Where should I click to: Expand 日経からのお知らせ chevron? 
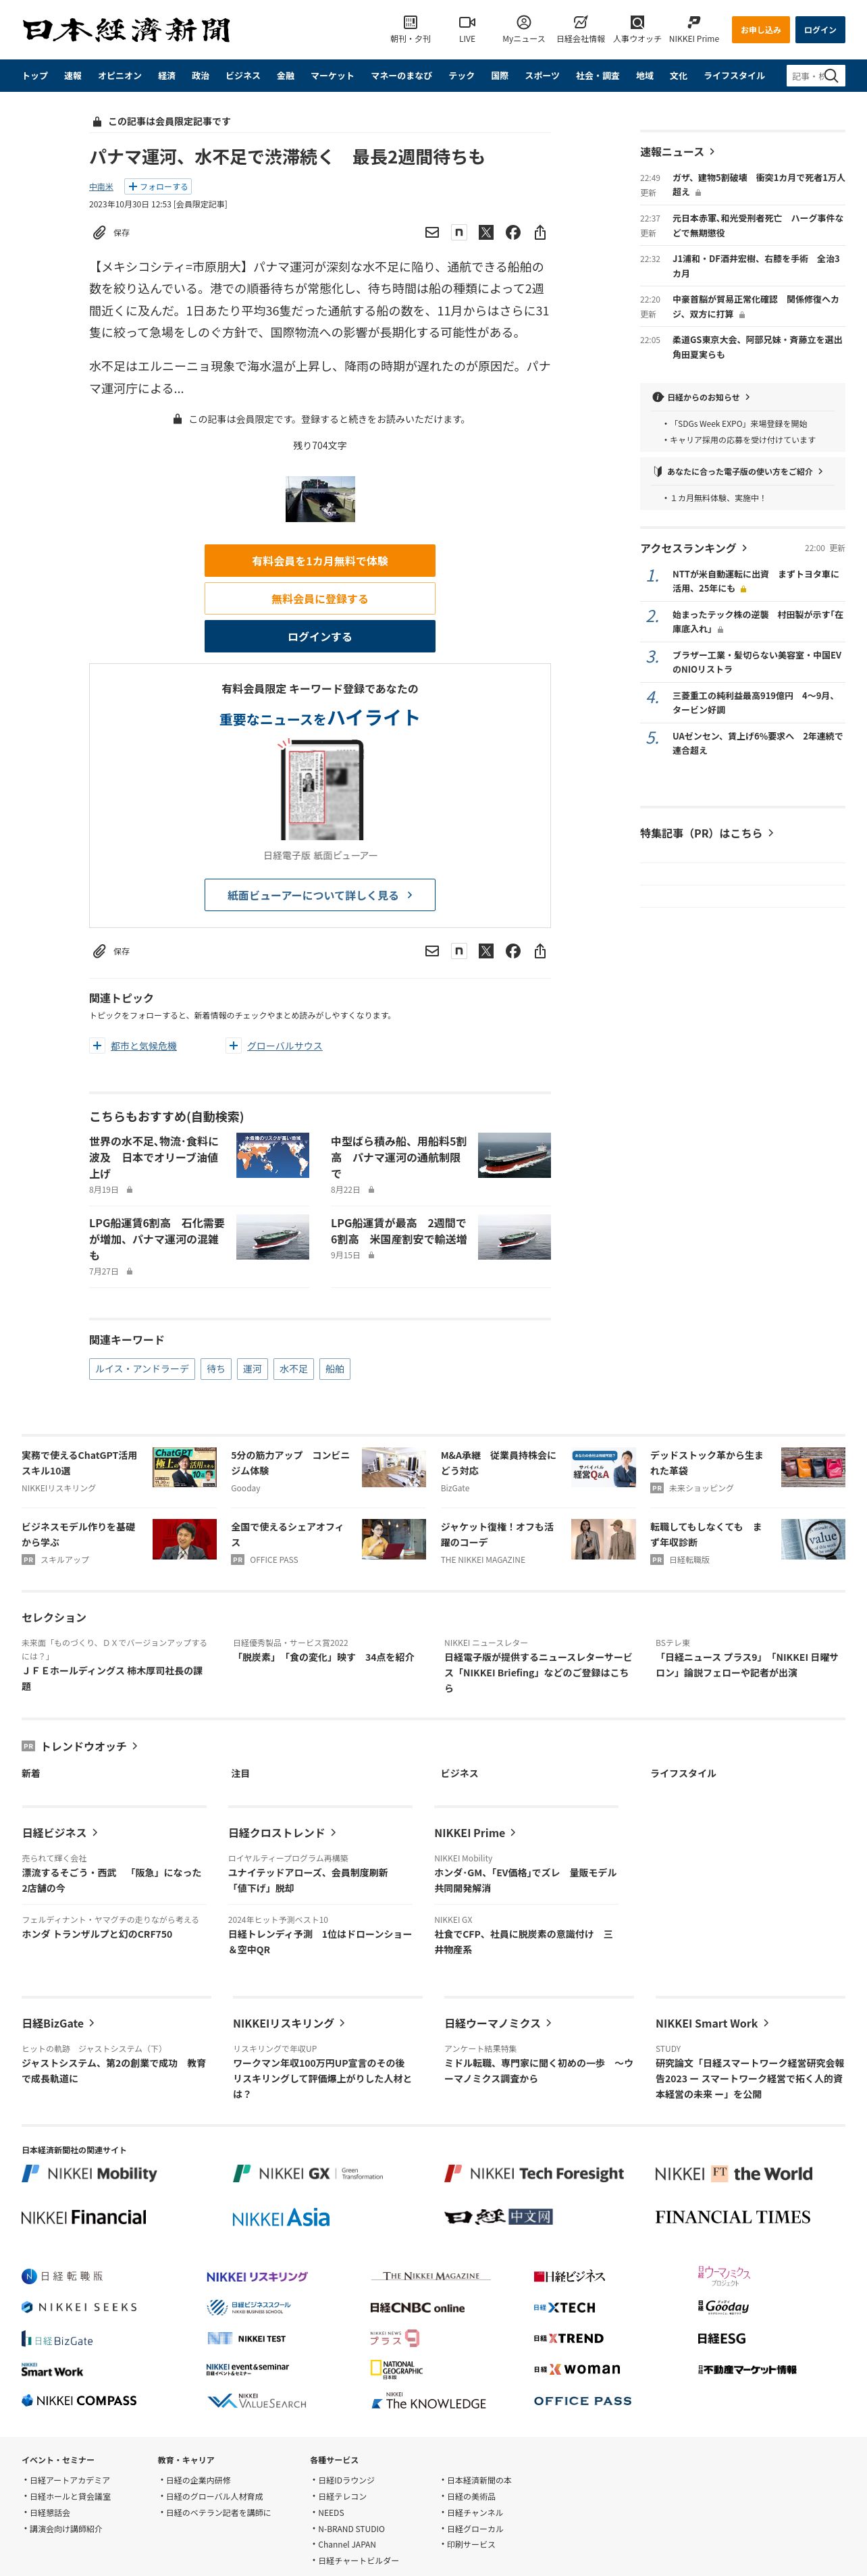[747, 397]
